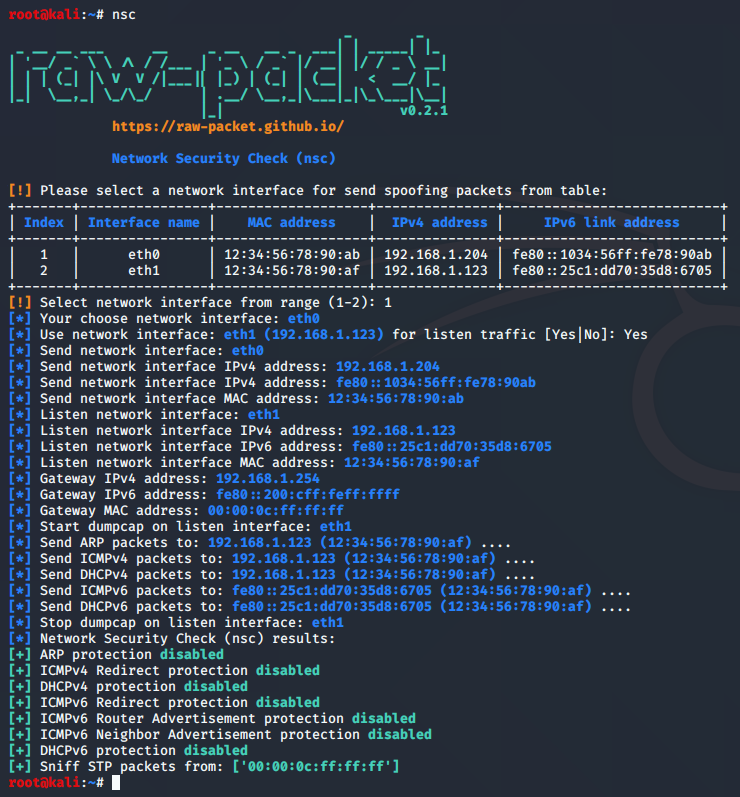Click the 192.168.1.204 table cell

point(436,254)
